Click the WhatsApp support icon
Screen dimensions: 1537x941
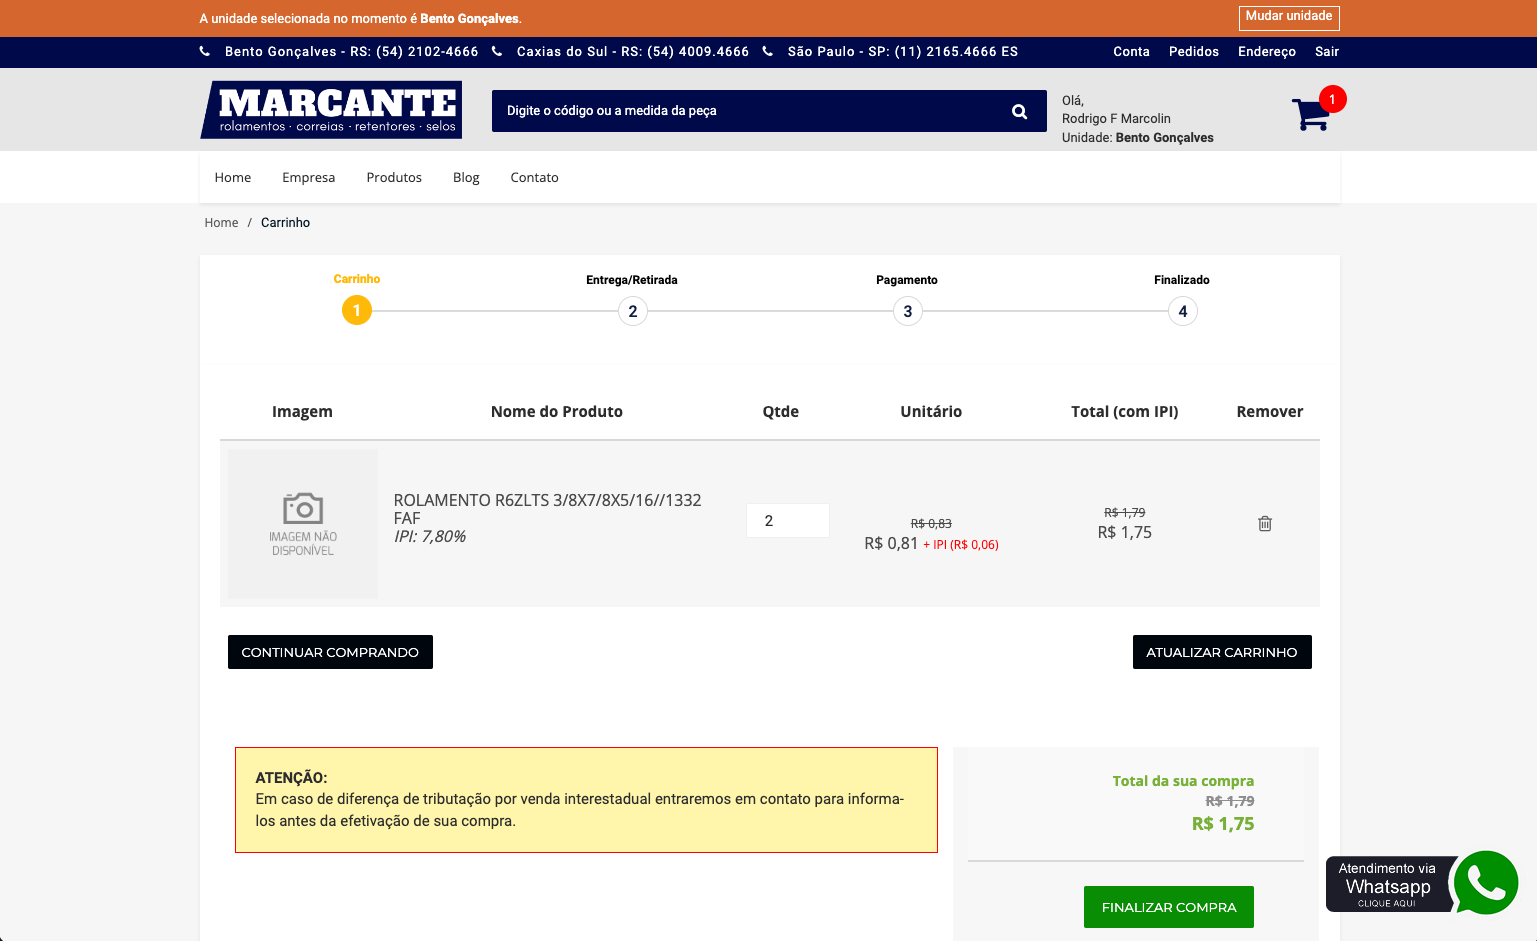point(1485,882)
